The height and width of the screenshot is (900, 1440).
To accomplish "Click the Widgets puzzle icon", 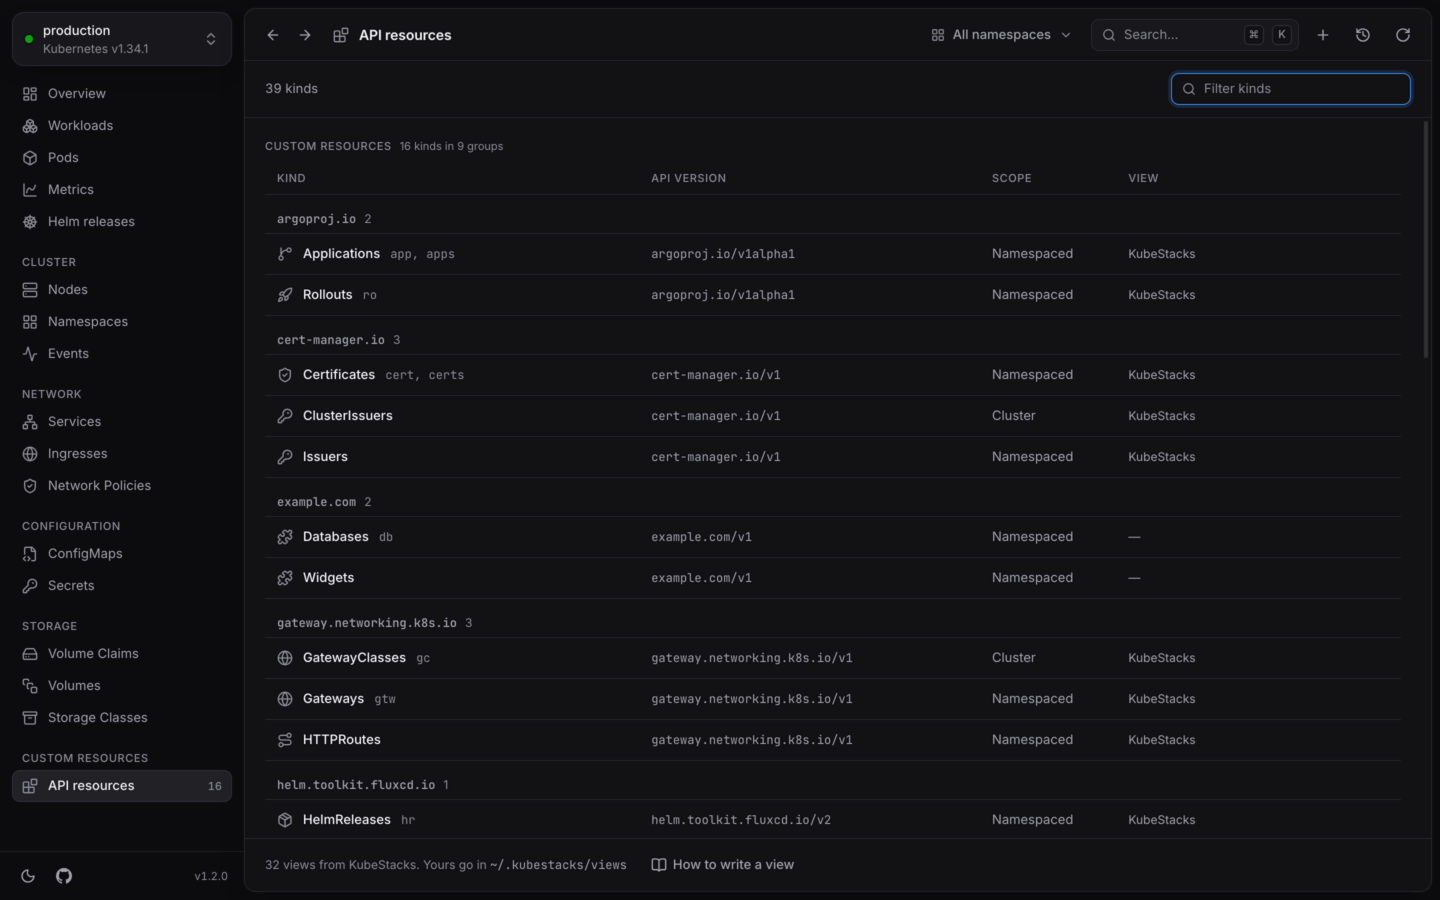I will [x=285, y=578].
